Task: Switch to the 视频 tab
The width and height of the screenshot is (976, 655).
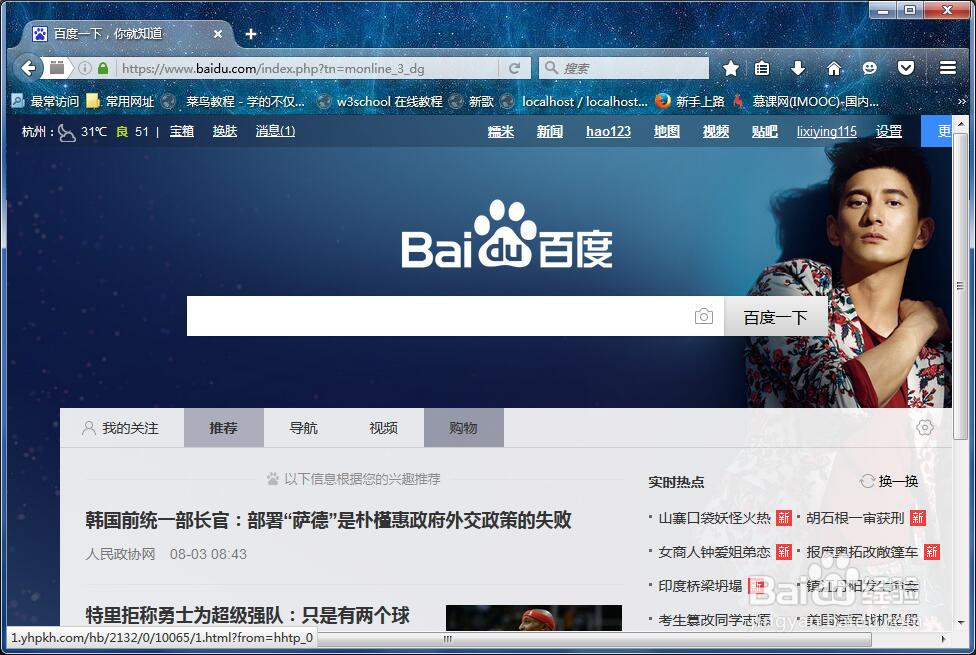Action: pos(383,428)
